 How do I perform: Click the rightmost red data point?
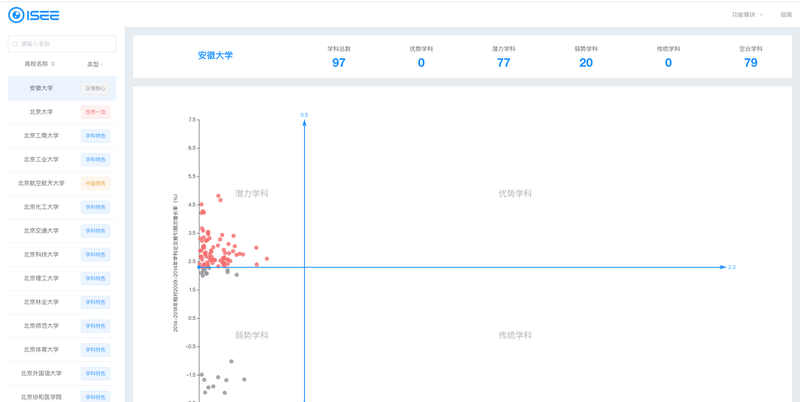[266, 259]
